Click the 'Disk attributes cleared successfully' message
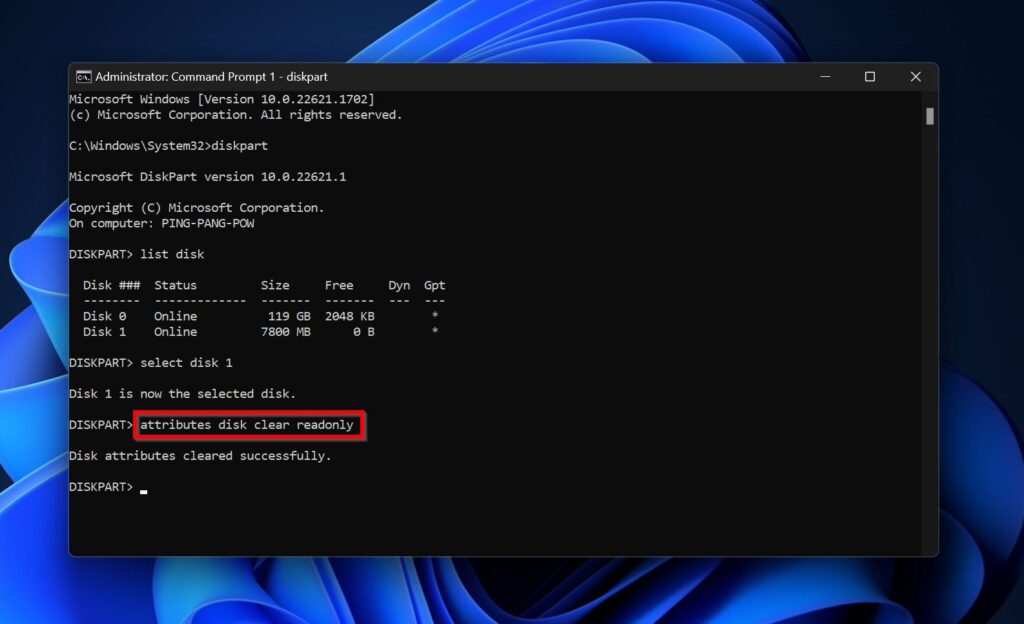The image size is (1024, 624). (x=200, y=455)
